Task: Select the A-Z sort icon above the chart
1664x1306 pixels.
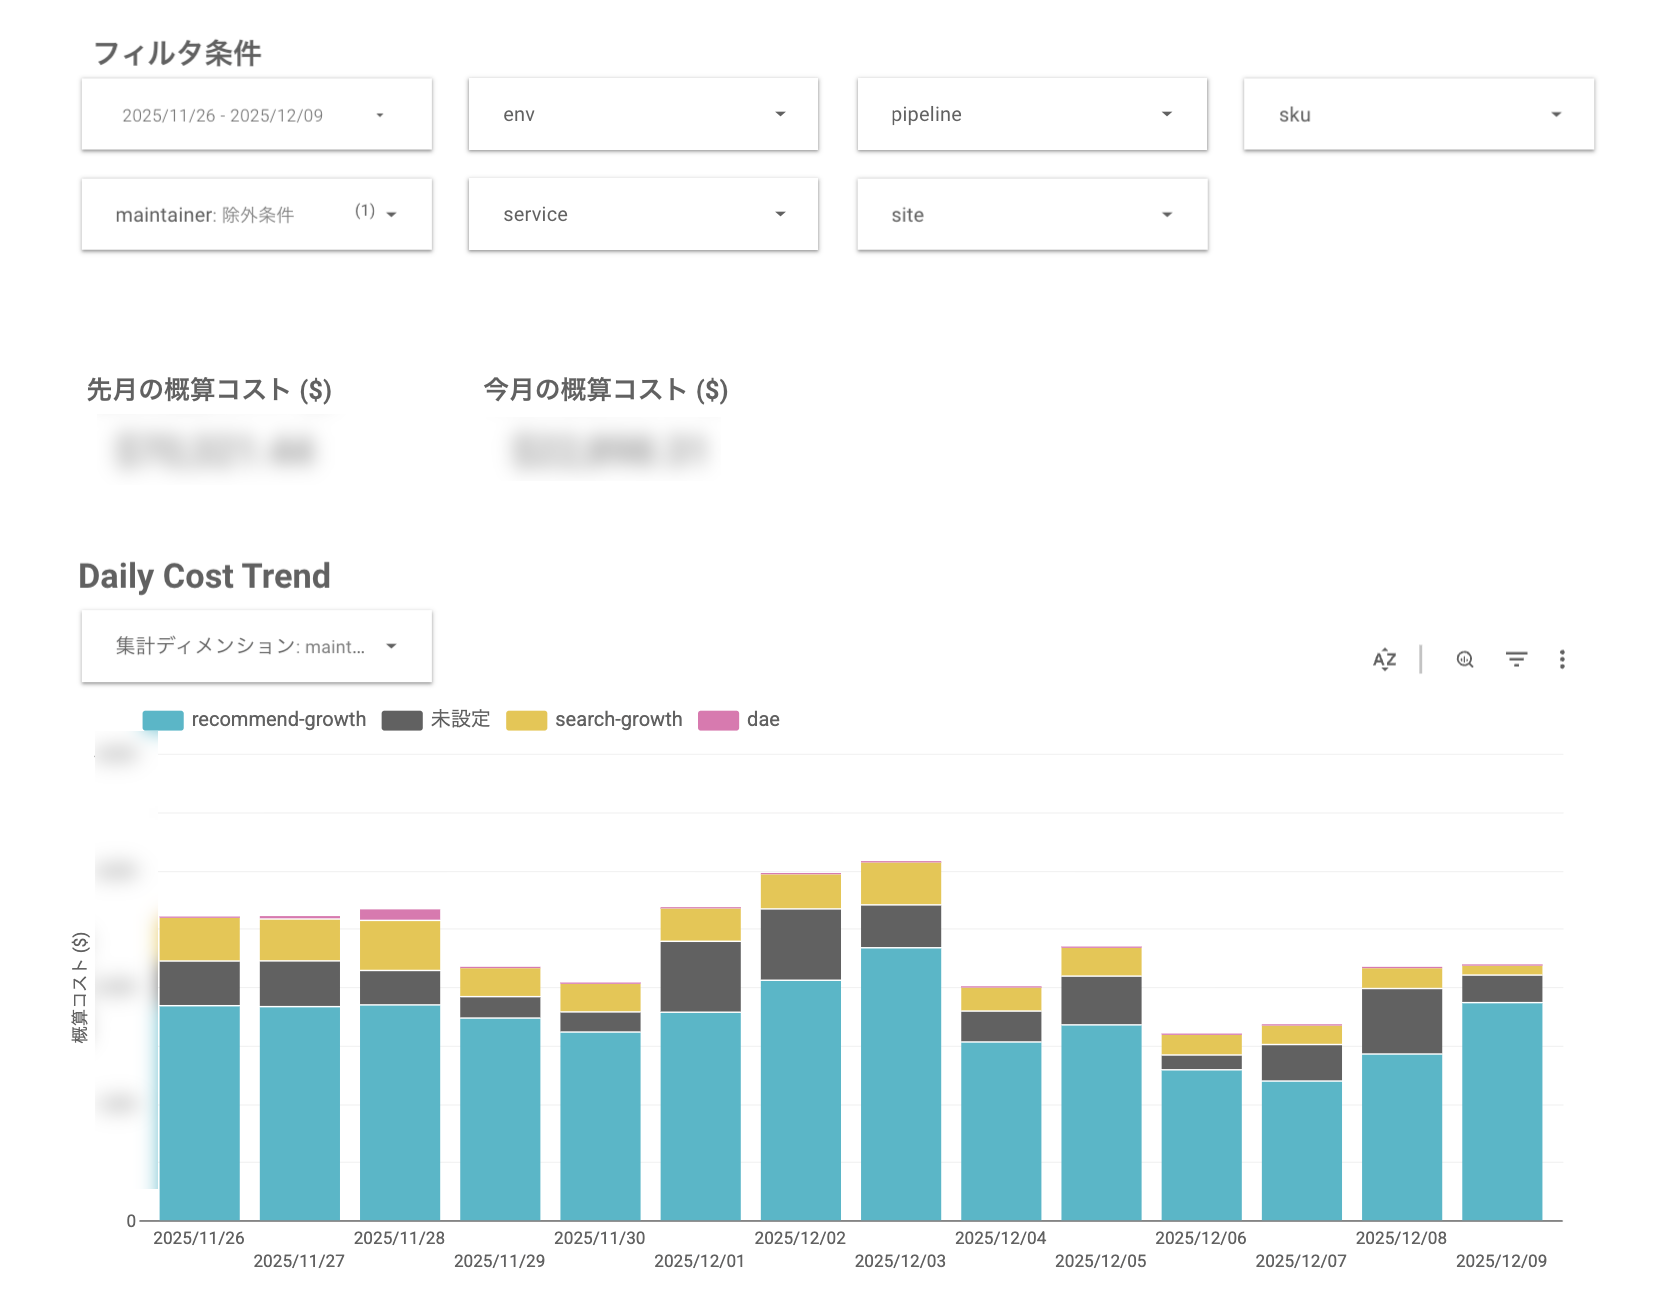Action: point(1383,659)
